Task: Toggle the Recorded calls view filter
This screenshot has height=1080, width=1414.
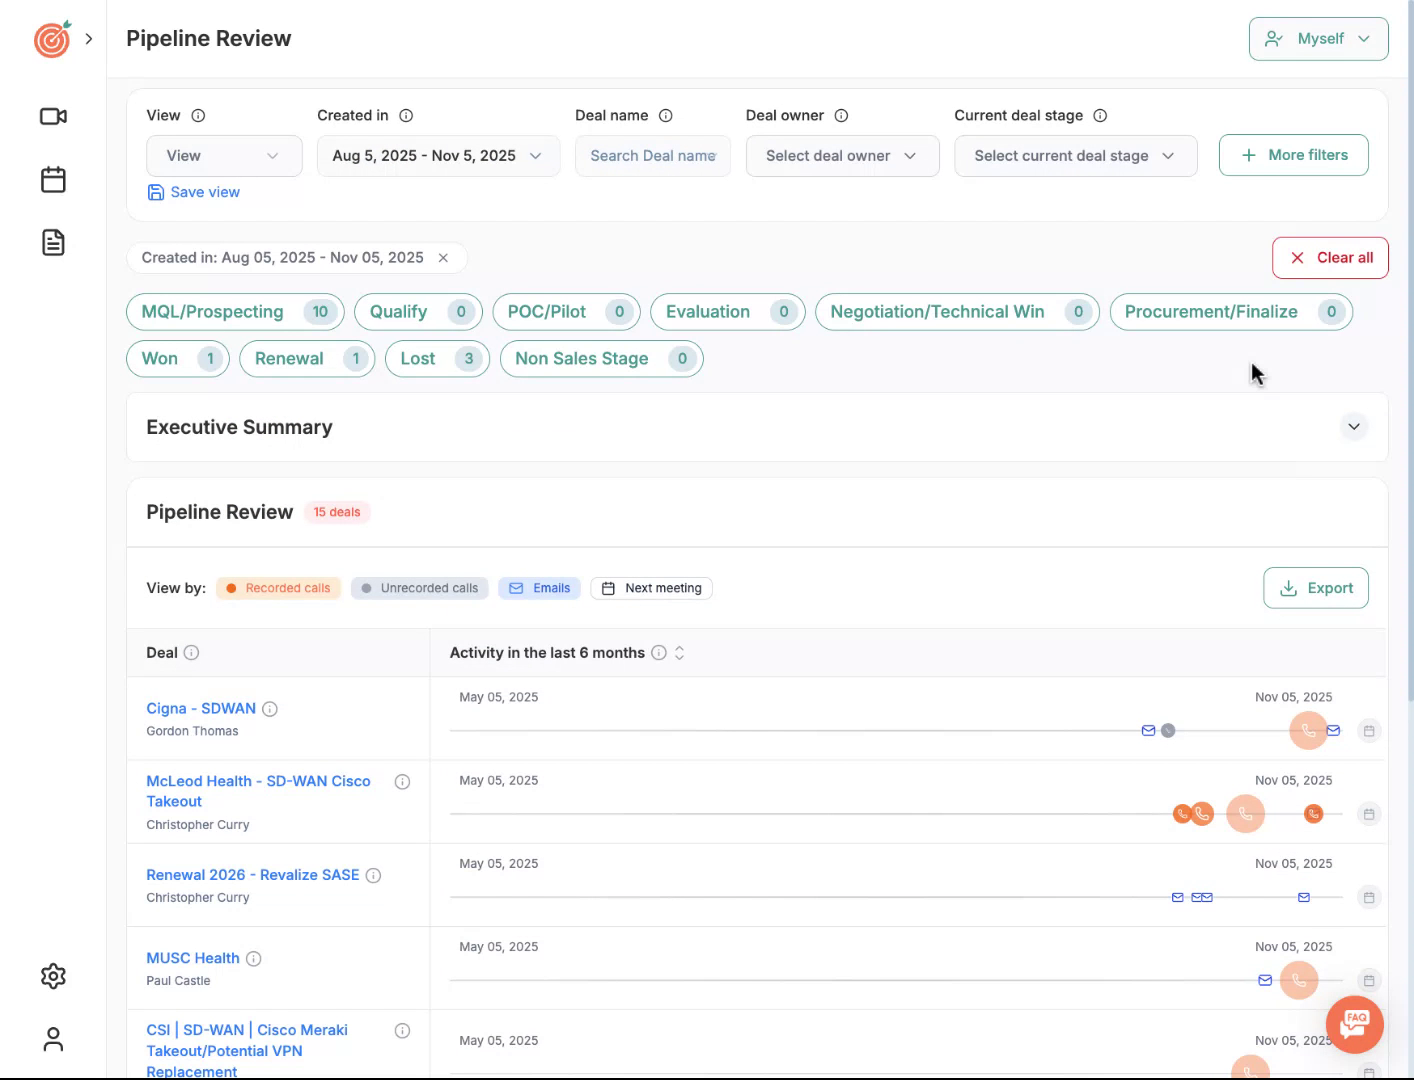Action: pyautogui.click(x=278, y=588)
